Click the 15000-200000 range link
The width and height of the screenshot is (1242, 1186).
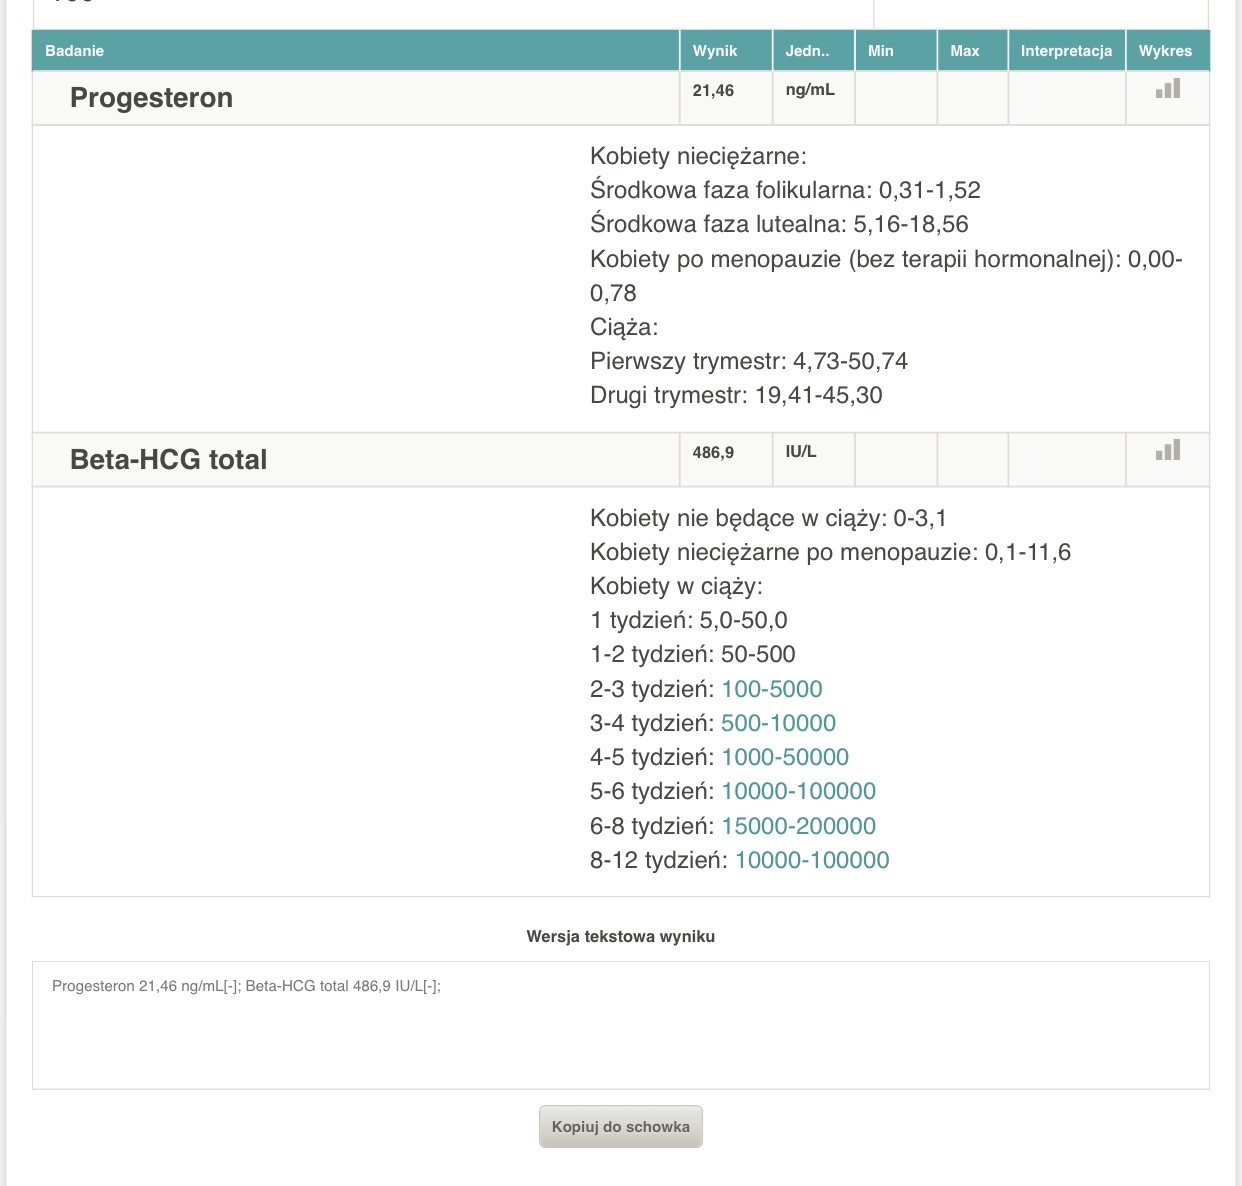click(x=798, y=826)
